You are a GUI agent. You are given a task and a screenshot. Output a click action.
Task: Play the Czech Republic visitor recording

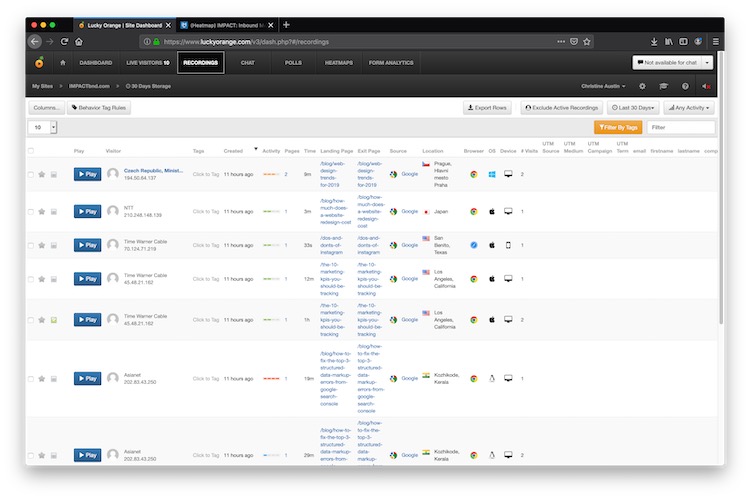pyautogui.click(x=88, y=174)
